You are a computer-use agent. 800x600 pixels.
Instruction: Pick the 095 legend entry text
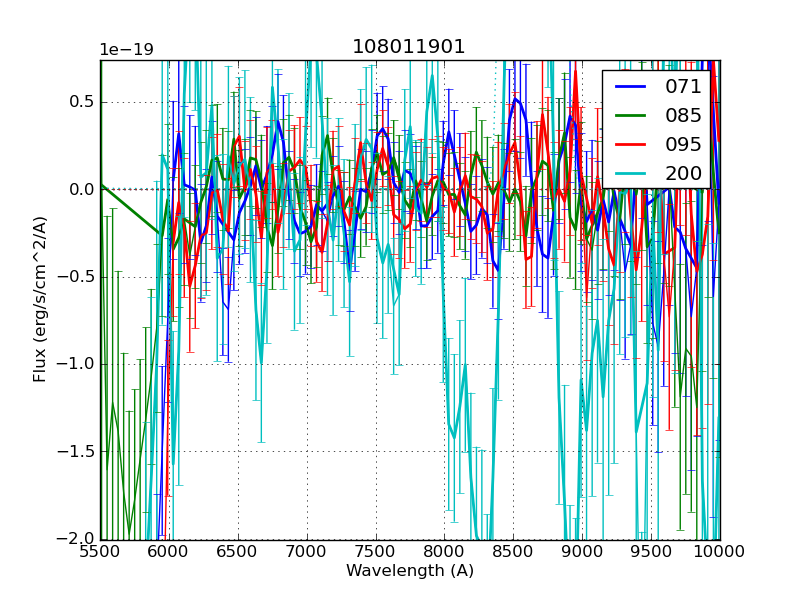coord(683,144)
